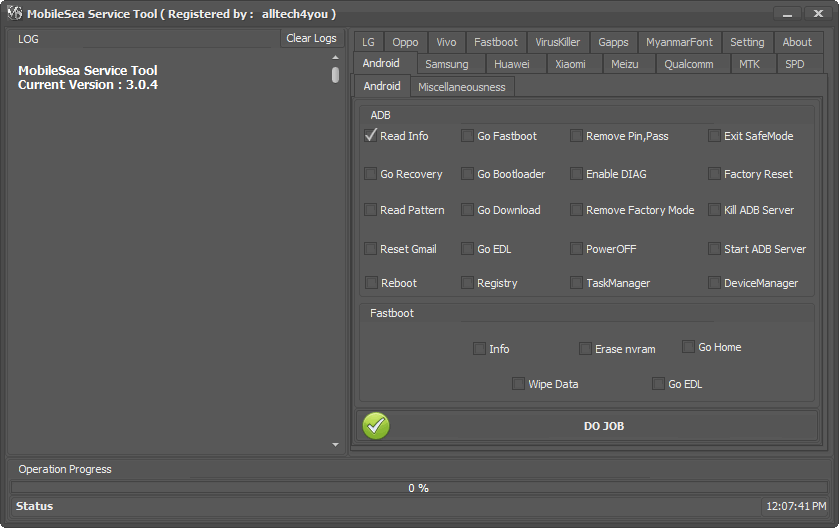Tick the TaskManager checkbox
The image size is (839, 528).
576,282
